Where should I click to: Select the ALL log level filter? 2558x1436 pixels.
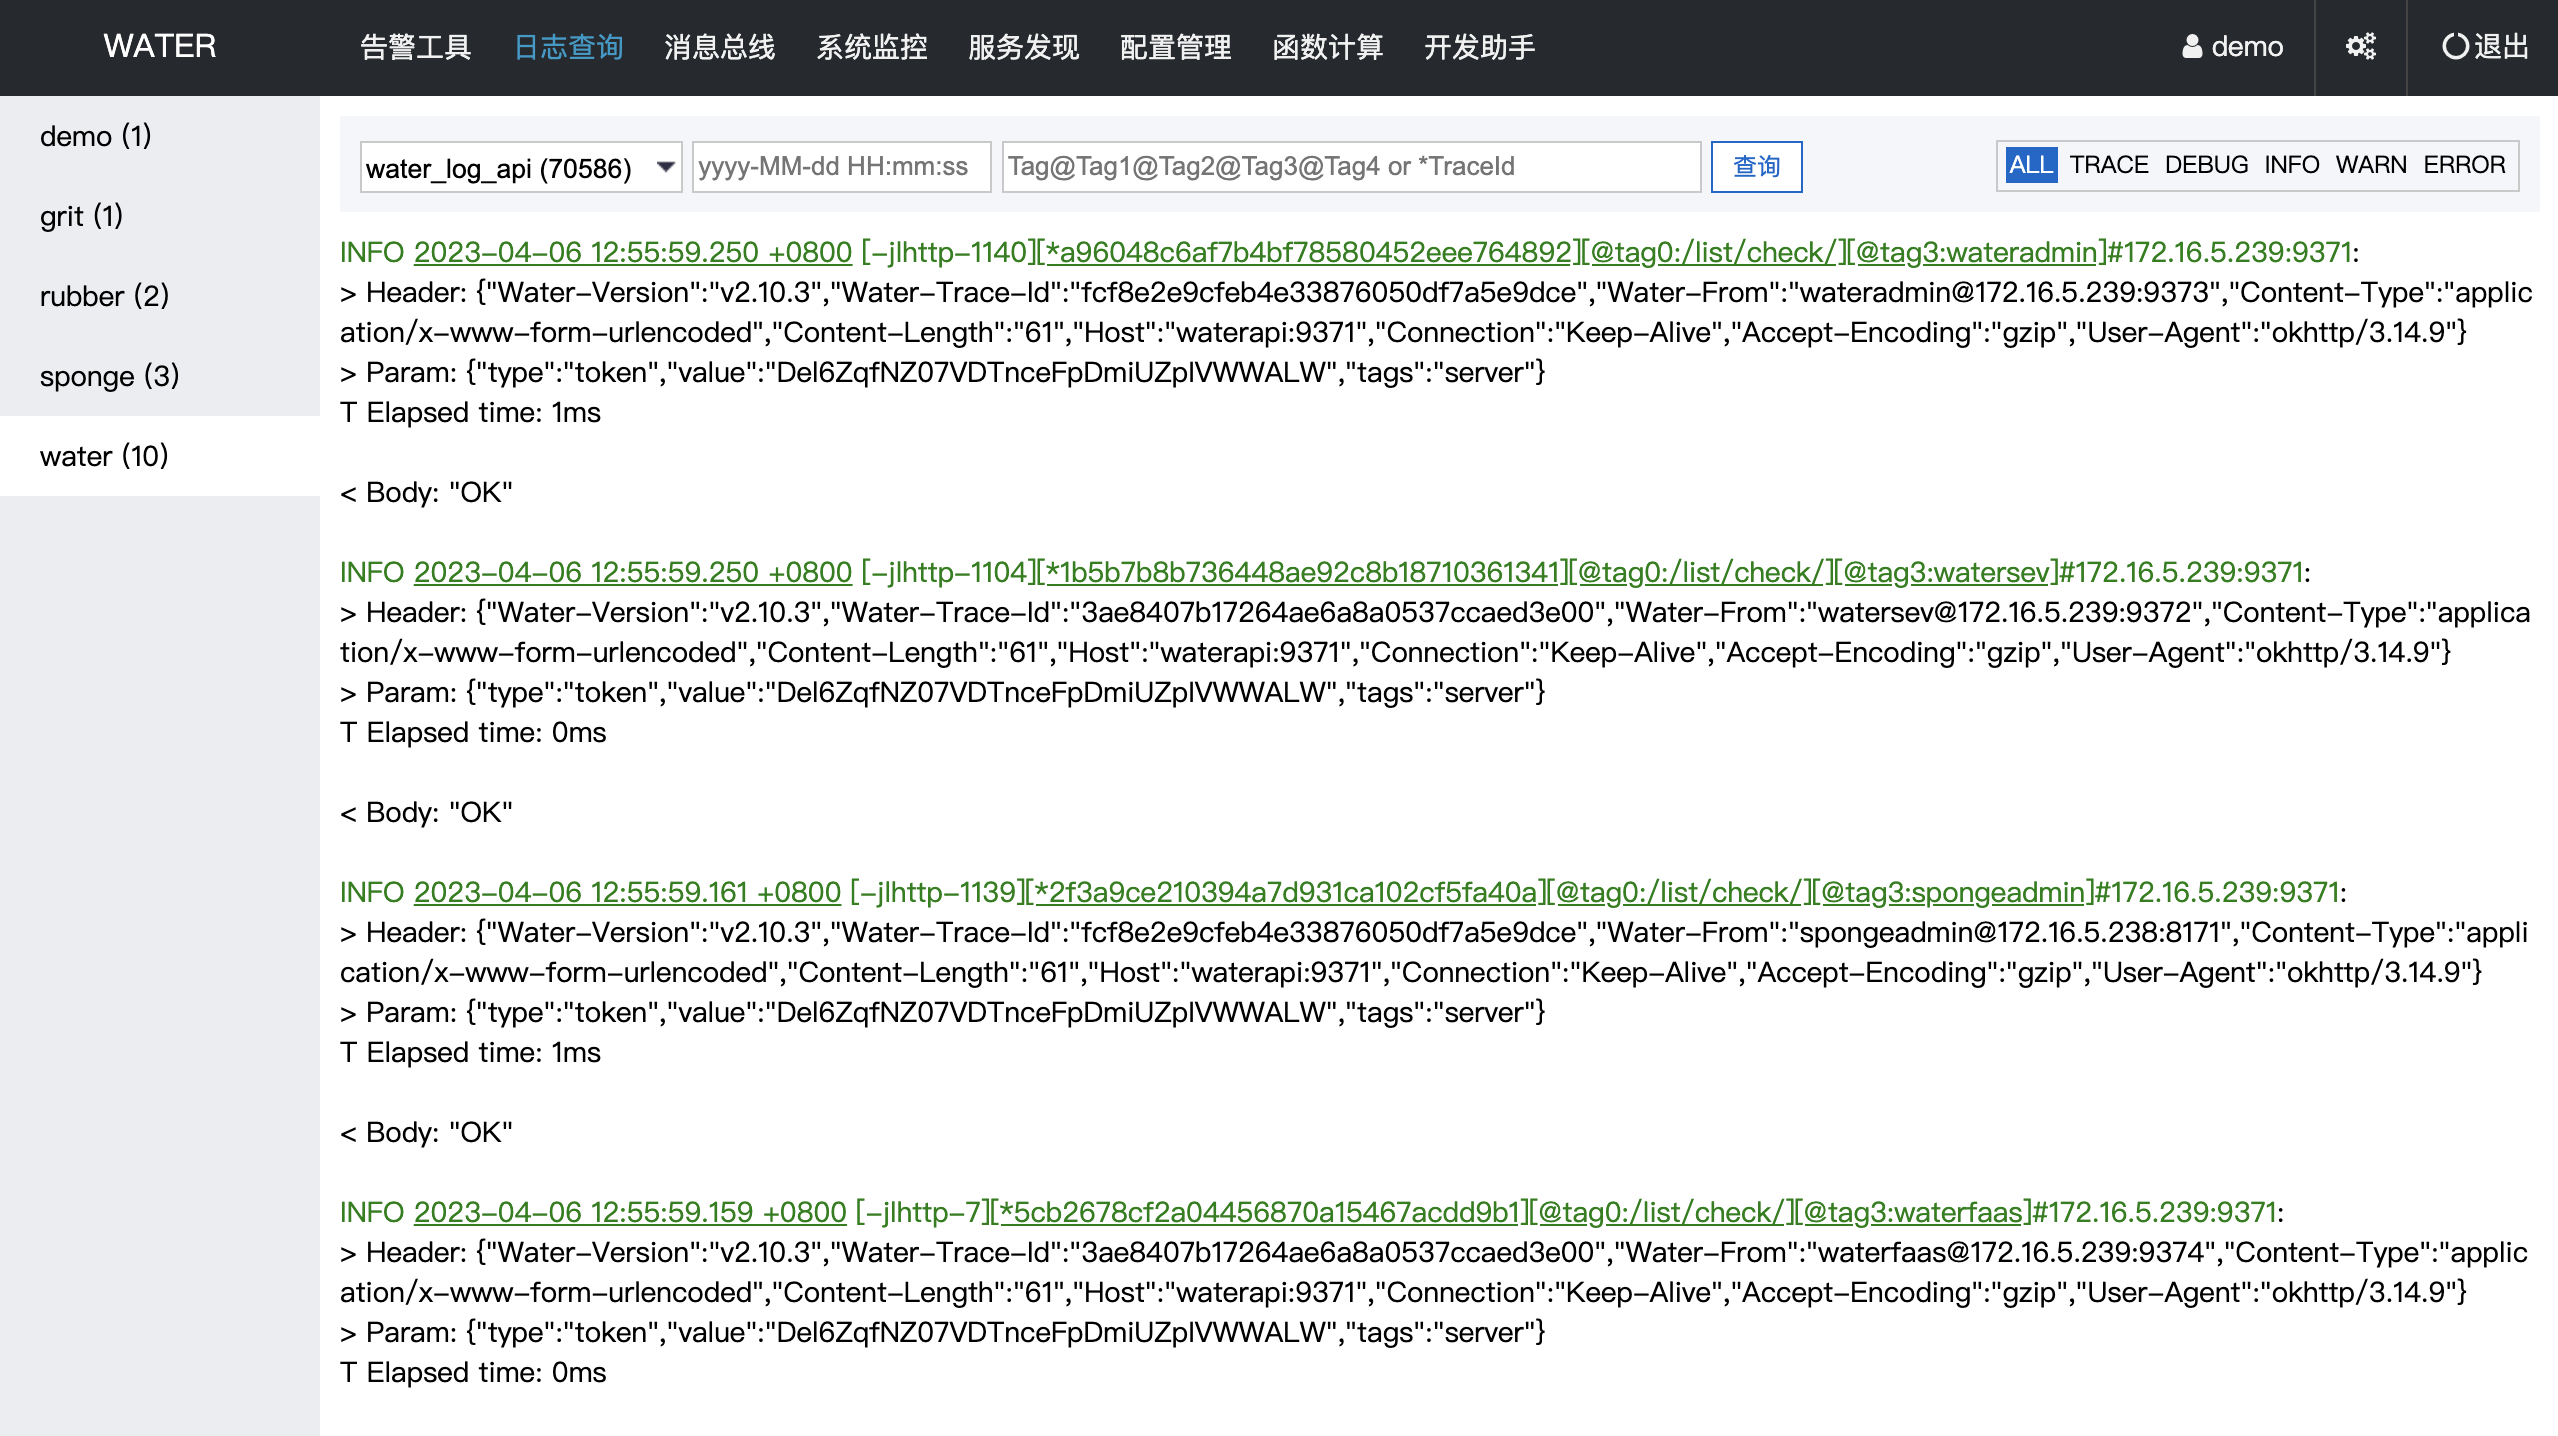2031,165
